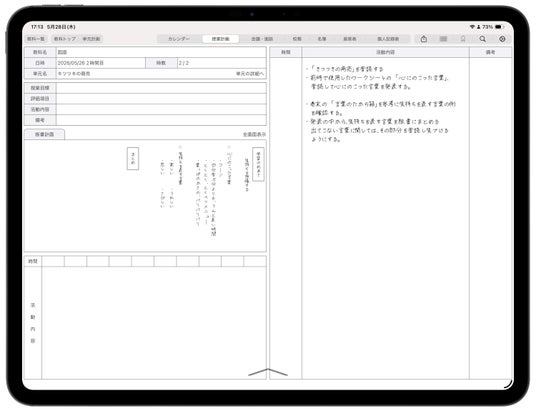Select the 板書計画 tab
The height and width of the screenshot is (411, 536).
pos(44,135)
